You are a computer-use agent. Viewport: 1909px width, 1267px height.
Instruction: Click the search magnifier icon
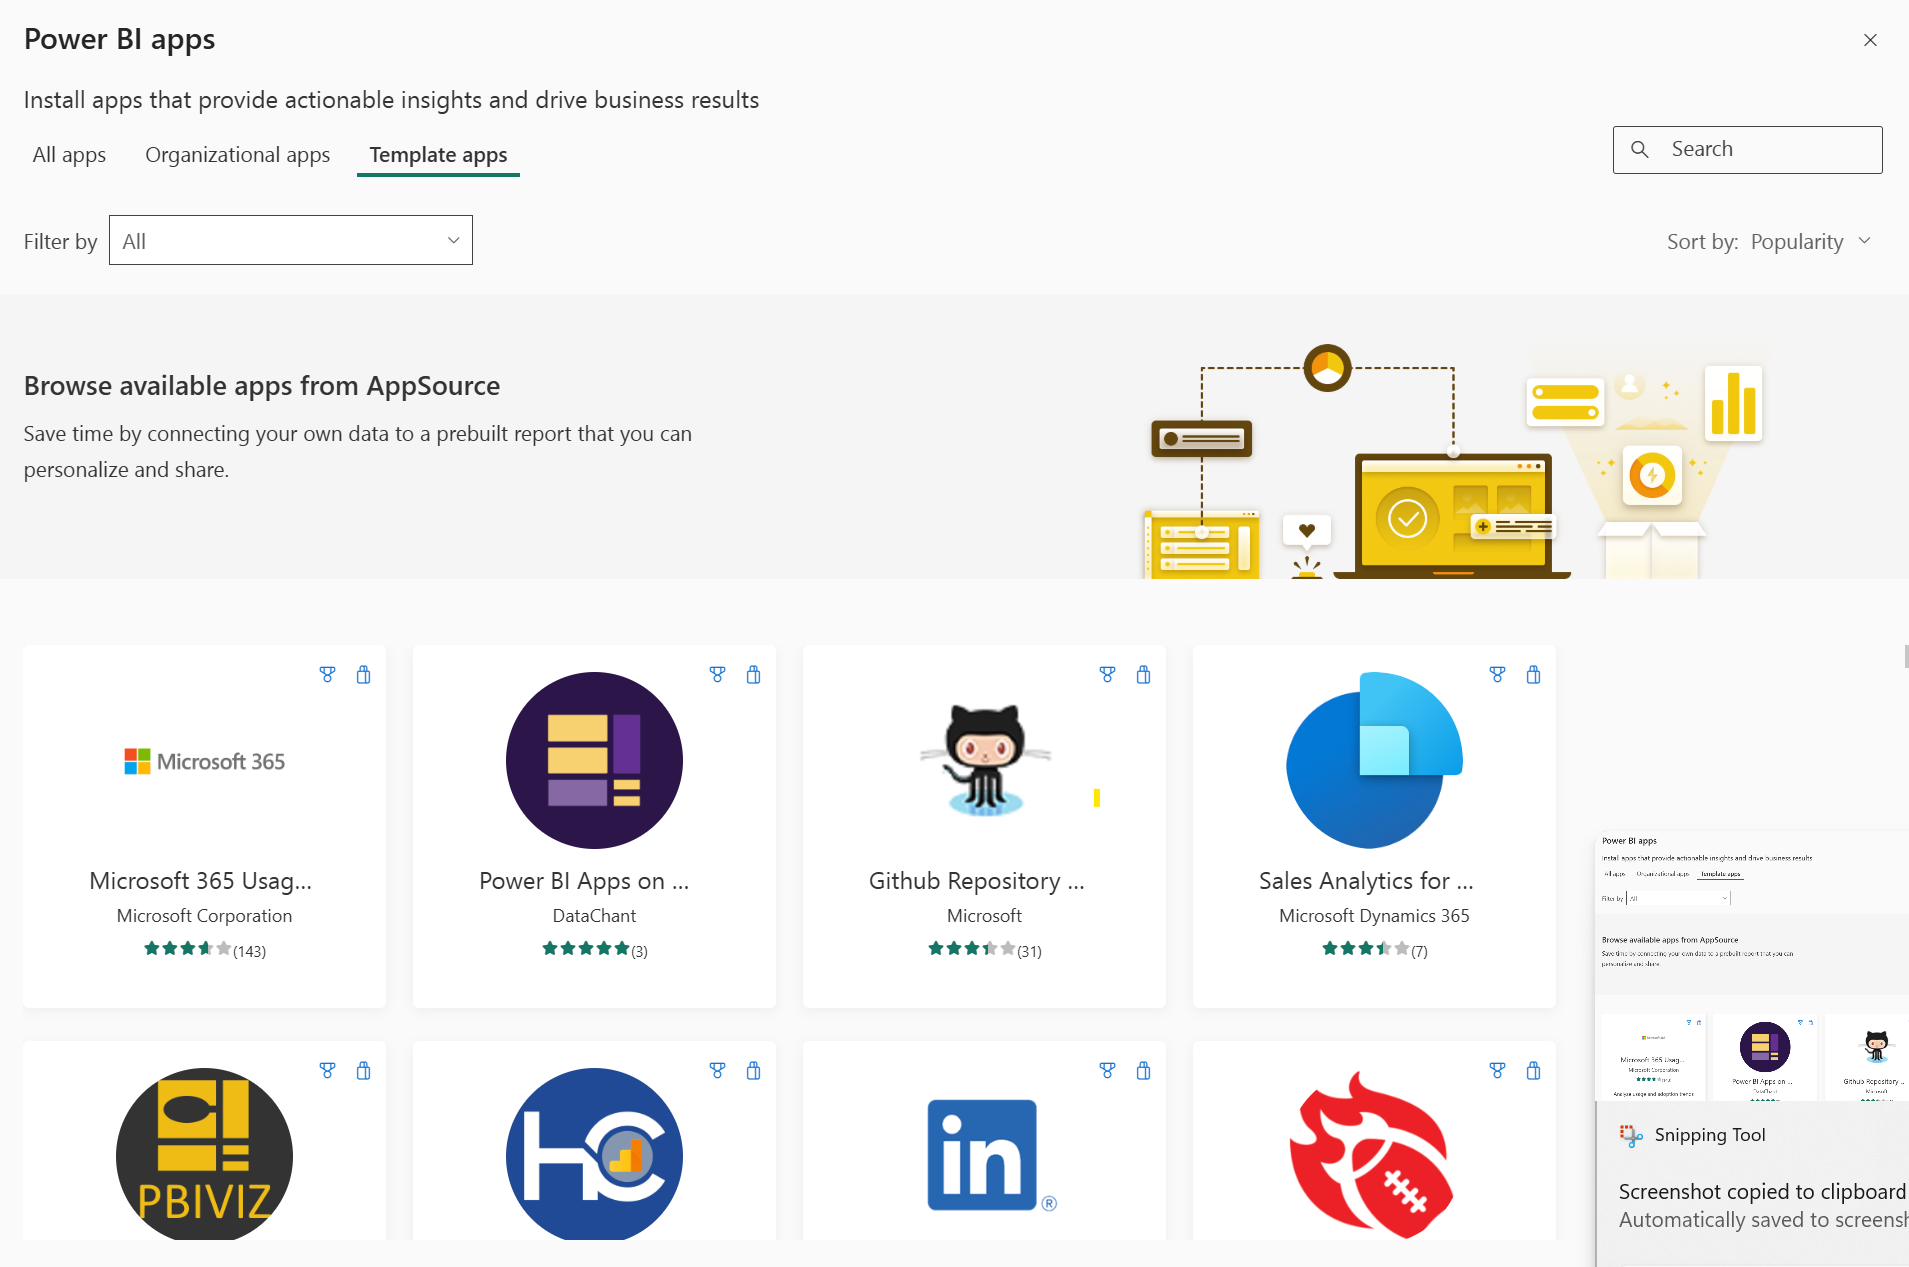1640,149
